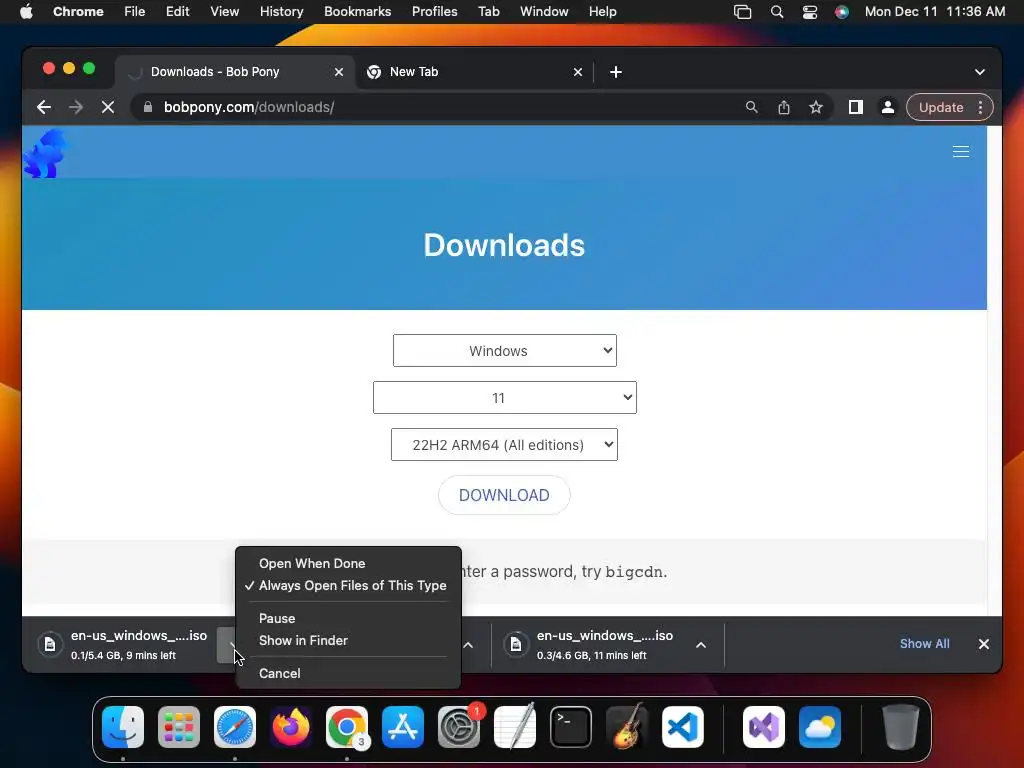Image resolution: width=1024 pixels, height=768 pixels.
Task: Stop loading the page
Action: tap(108, 107)
